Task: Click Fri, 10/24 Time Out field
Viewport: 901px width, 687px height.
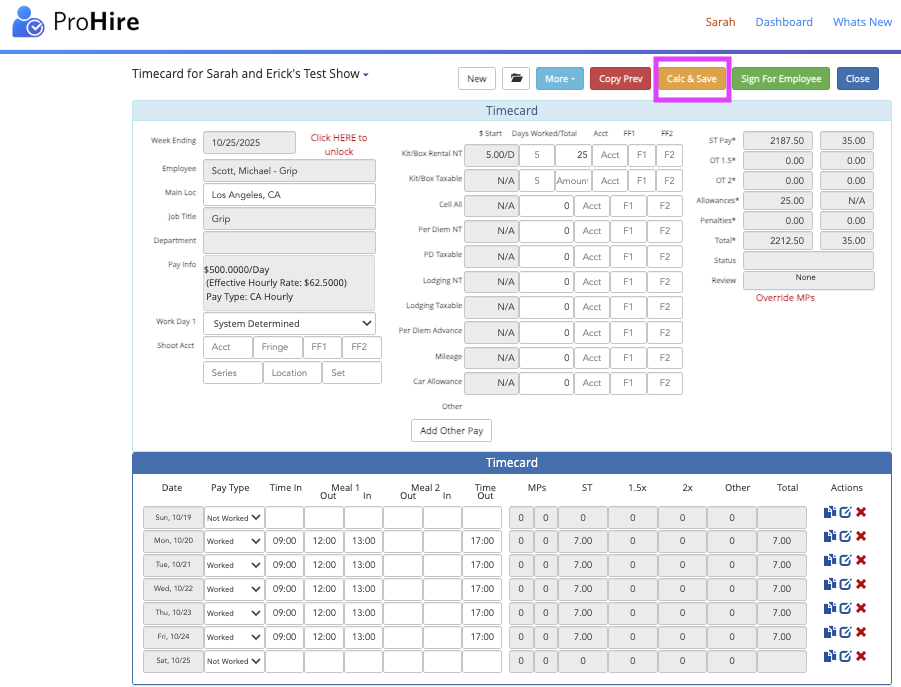Action: [482, 637]
